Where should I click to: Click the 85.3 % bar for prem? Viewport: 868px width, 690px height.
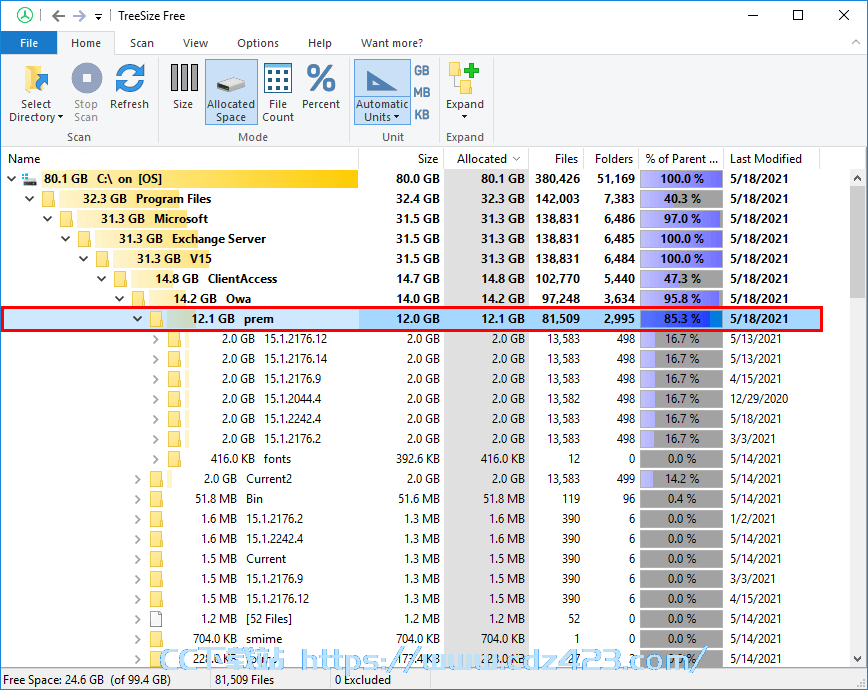(x=681, y=318)
